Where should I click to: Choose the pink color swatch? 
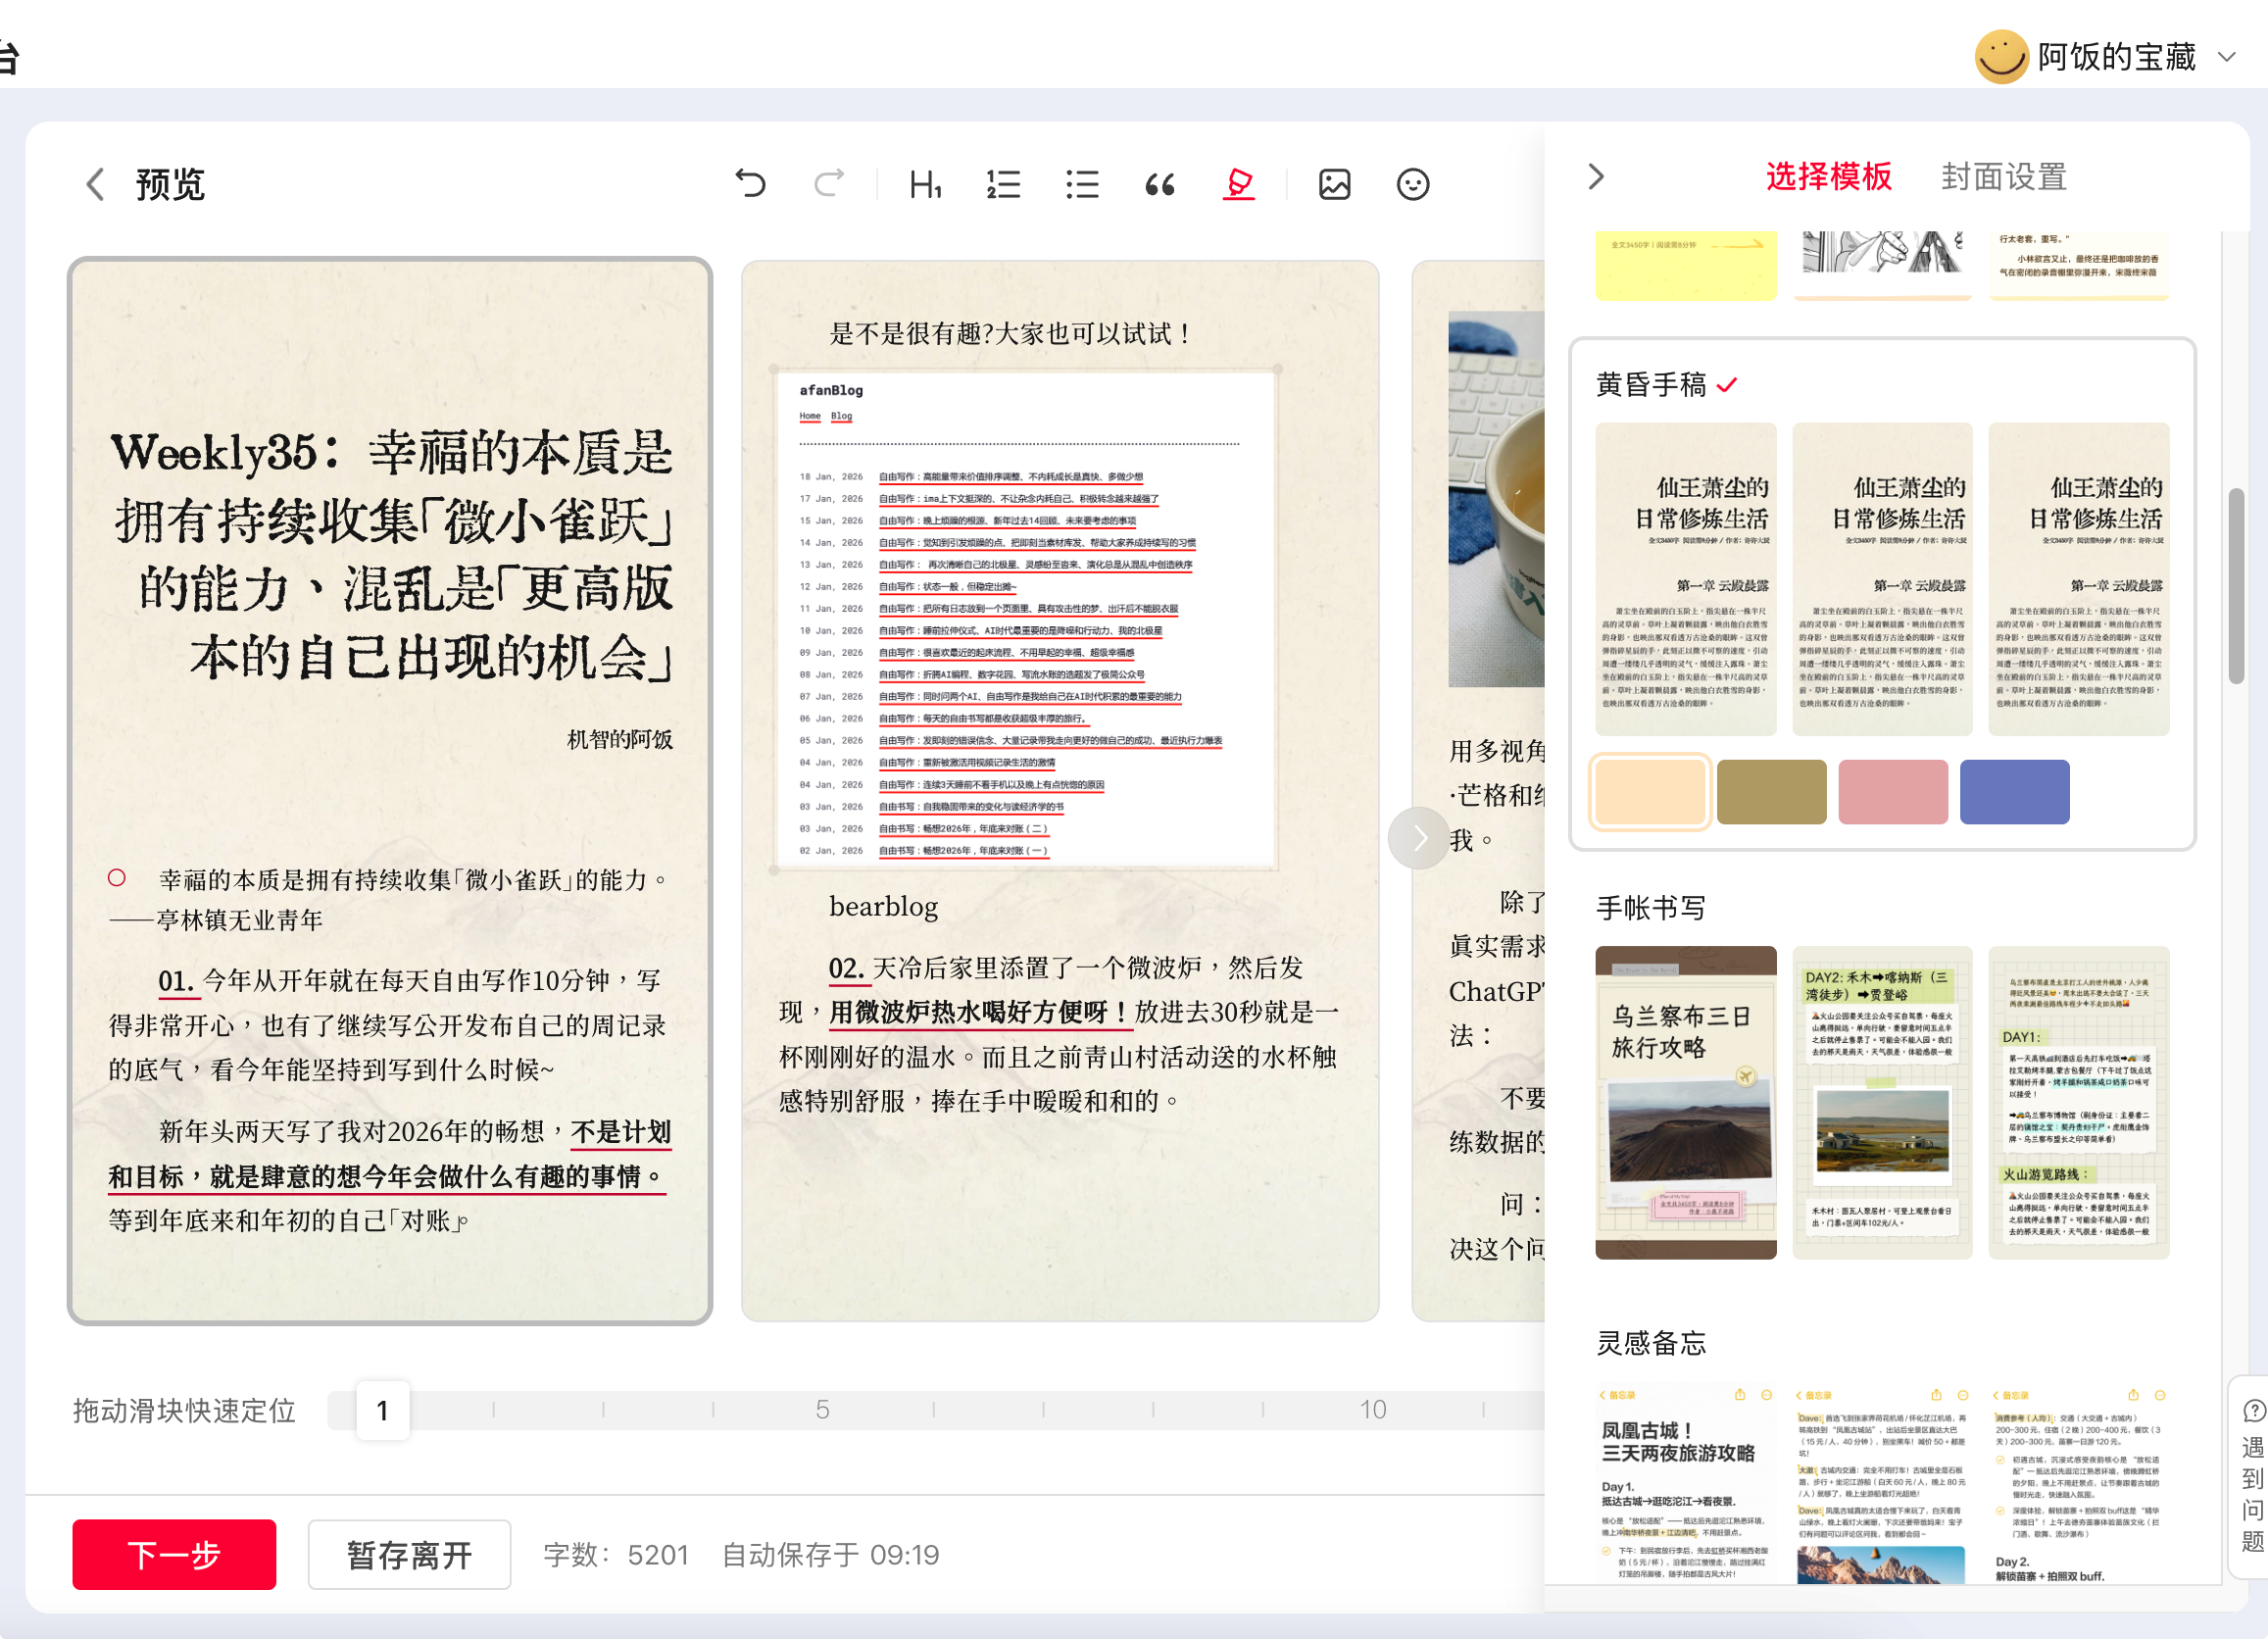point(1892,792)
